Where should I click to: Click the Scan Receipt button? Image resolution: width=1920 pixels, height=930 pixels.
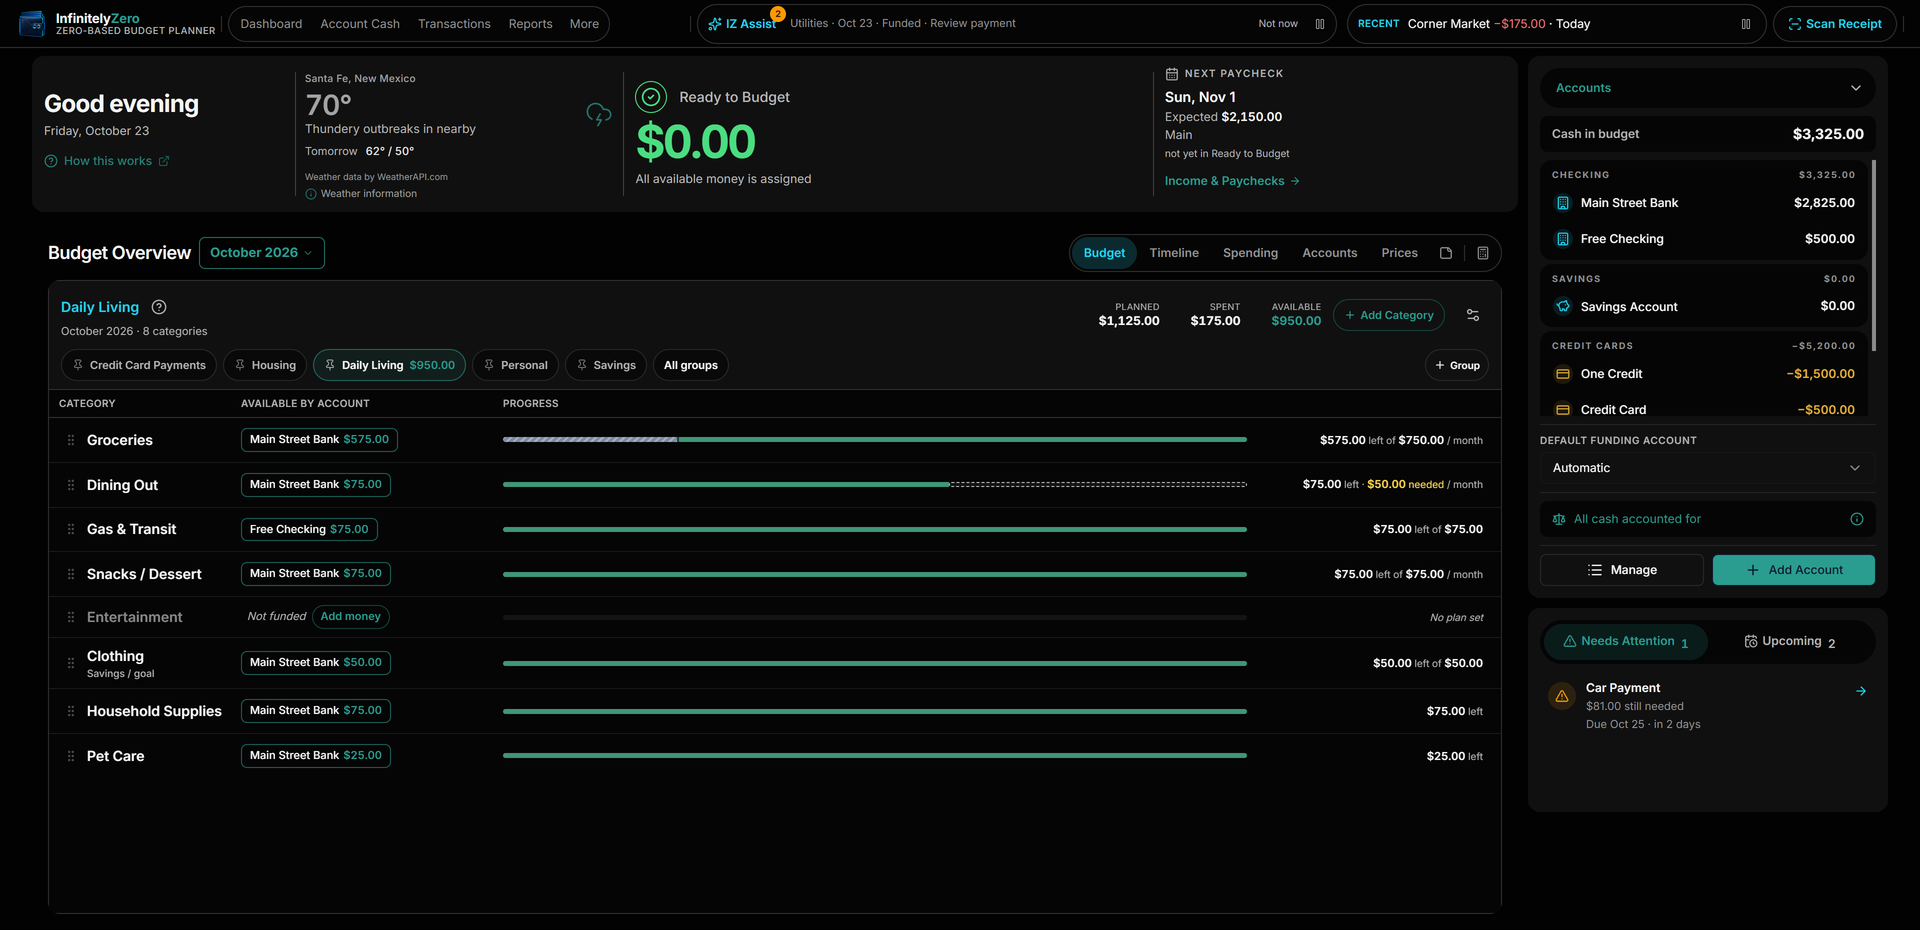pyautogui.click(x=1835, y=24)
